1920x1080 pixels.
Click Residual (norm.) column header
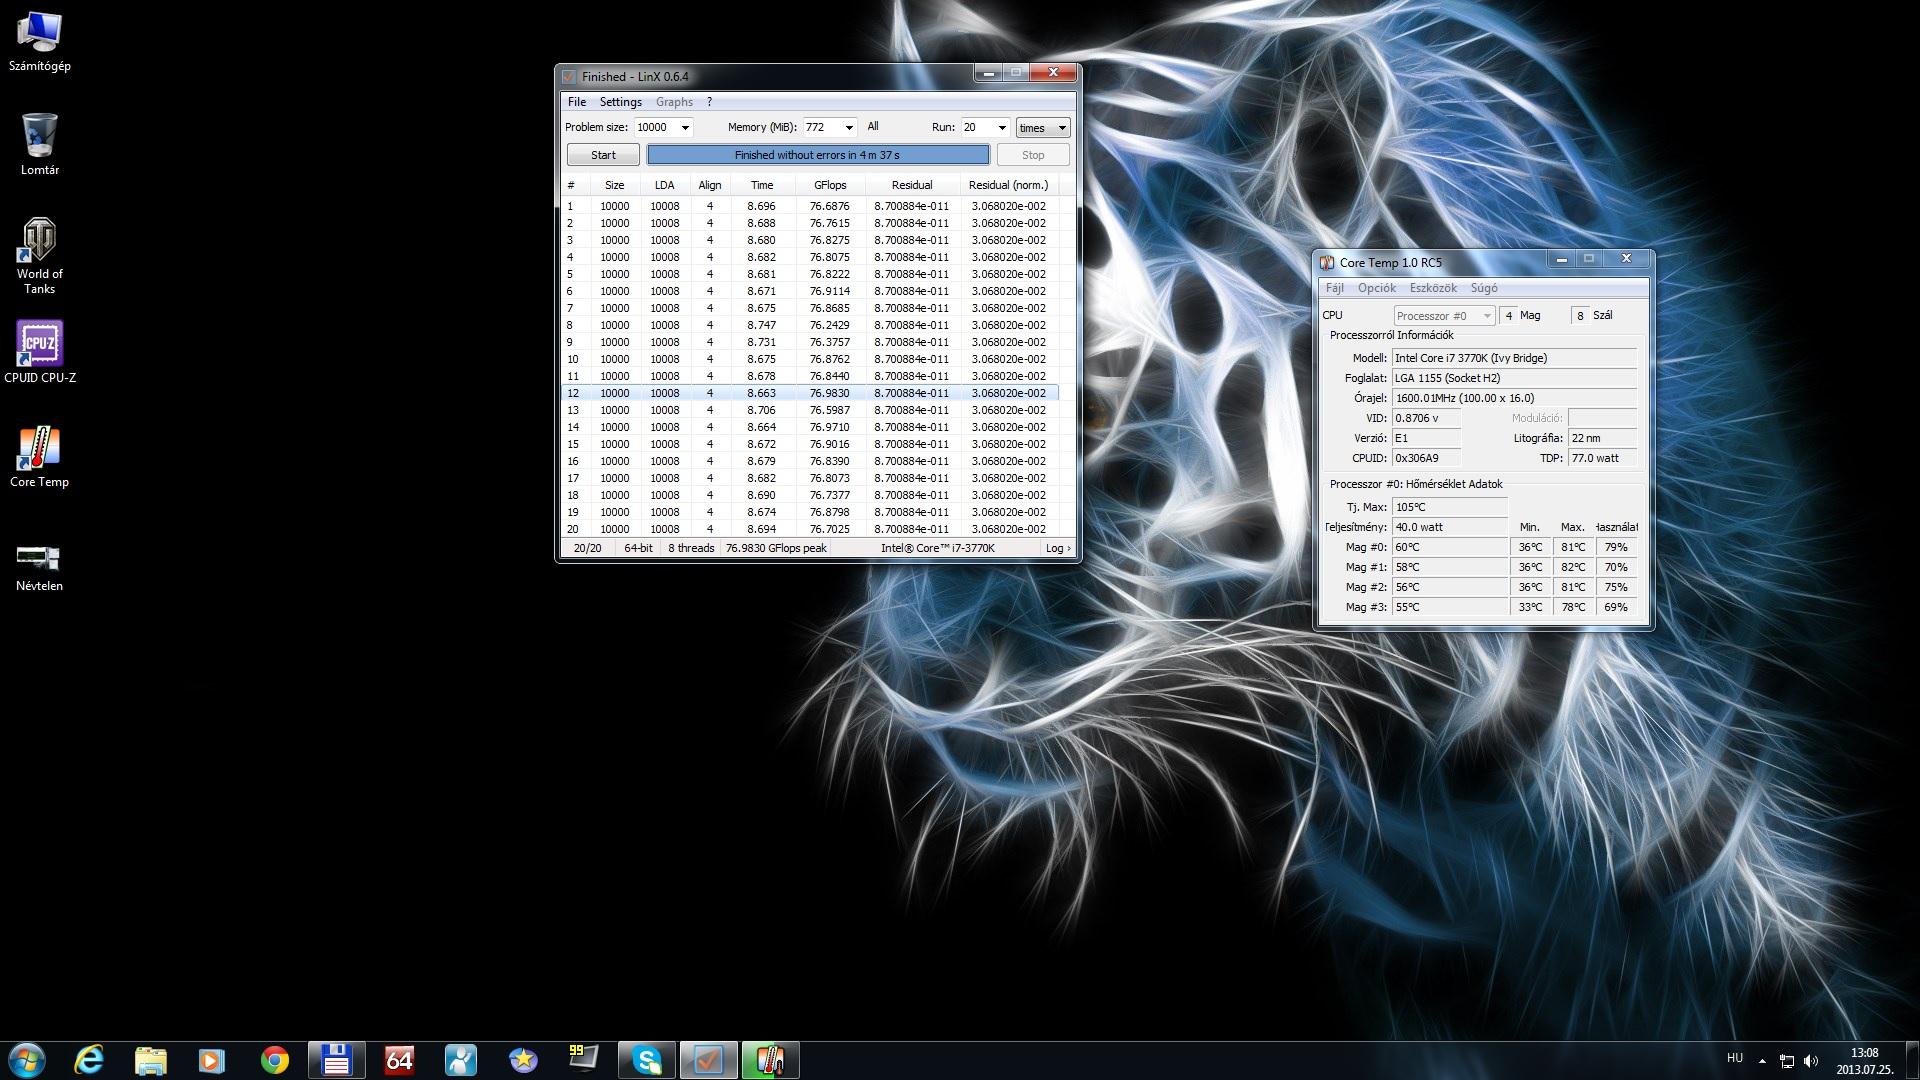pyautogui.click(x=1008, y=185)
